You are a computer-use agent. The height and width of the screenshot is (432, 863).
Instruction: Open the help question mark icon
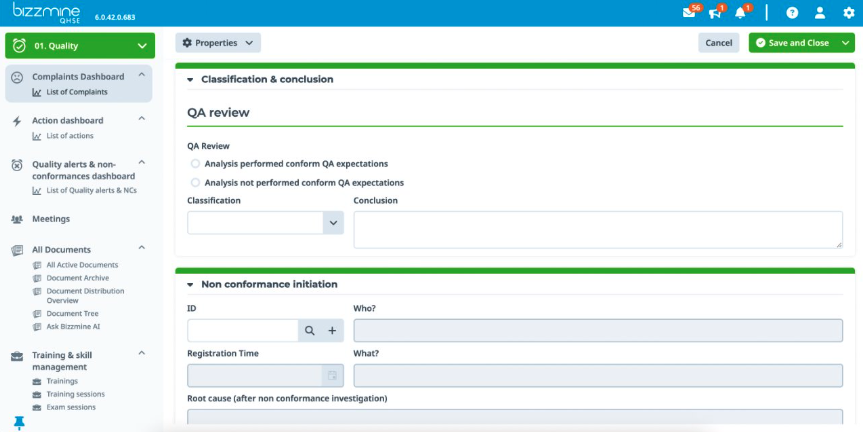click(792, 13)
